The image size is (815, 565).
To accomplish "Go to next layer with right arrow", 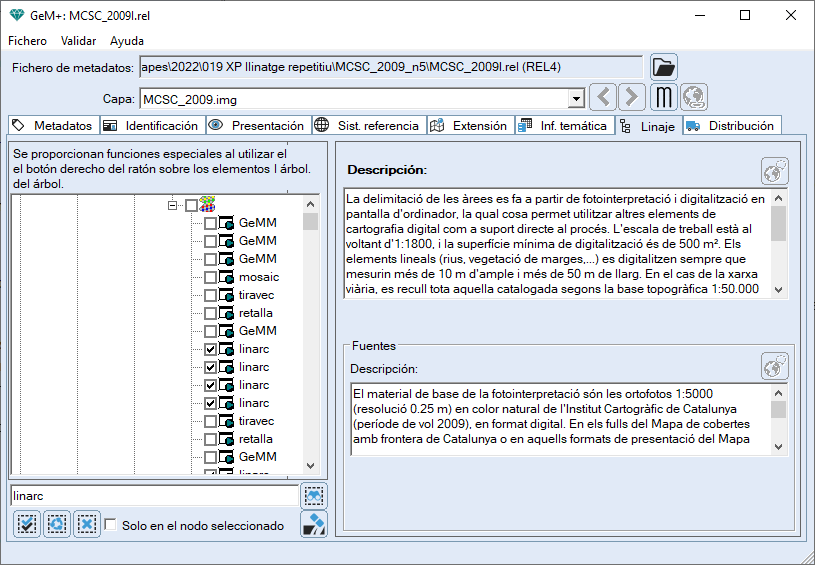I will [631, 98].
